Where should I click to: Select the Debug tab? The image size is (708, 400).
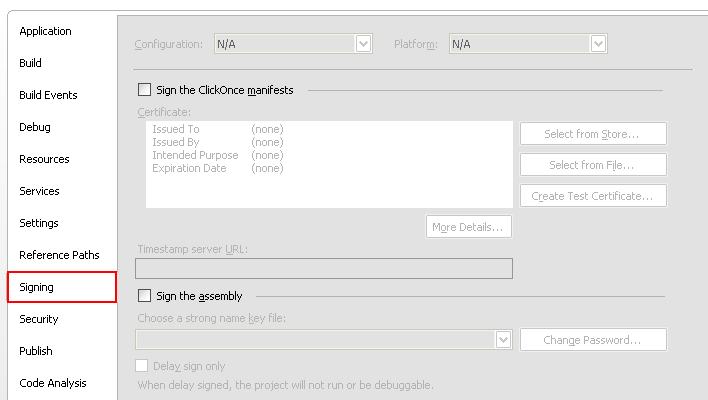pos(35,127)
